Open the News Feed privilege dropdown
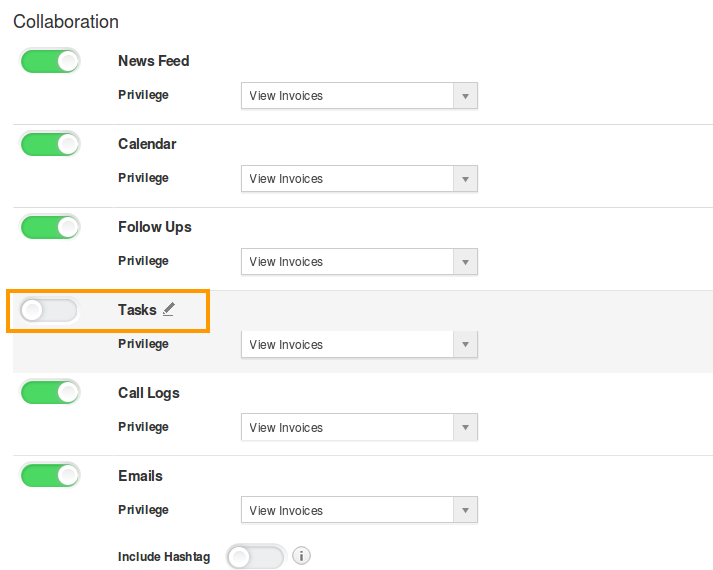 pyautogui.click(x=359, y=95)
